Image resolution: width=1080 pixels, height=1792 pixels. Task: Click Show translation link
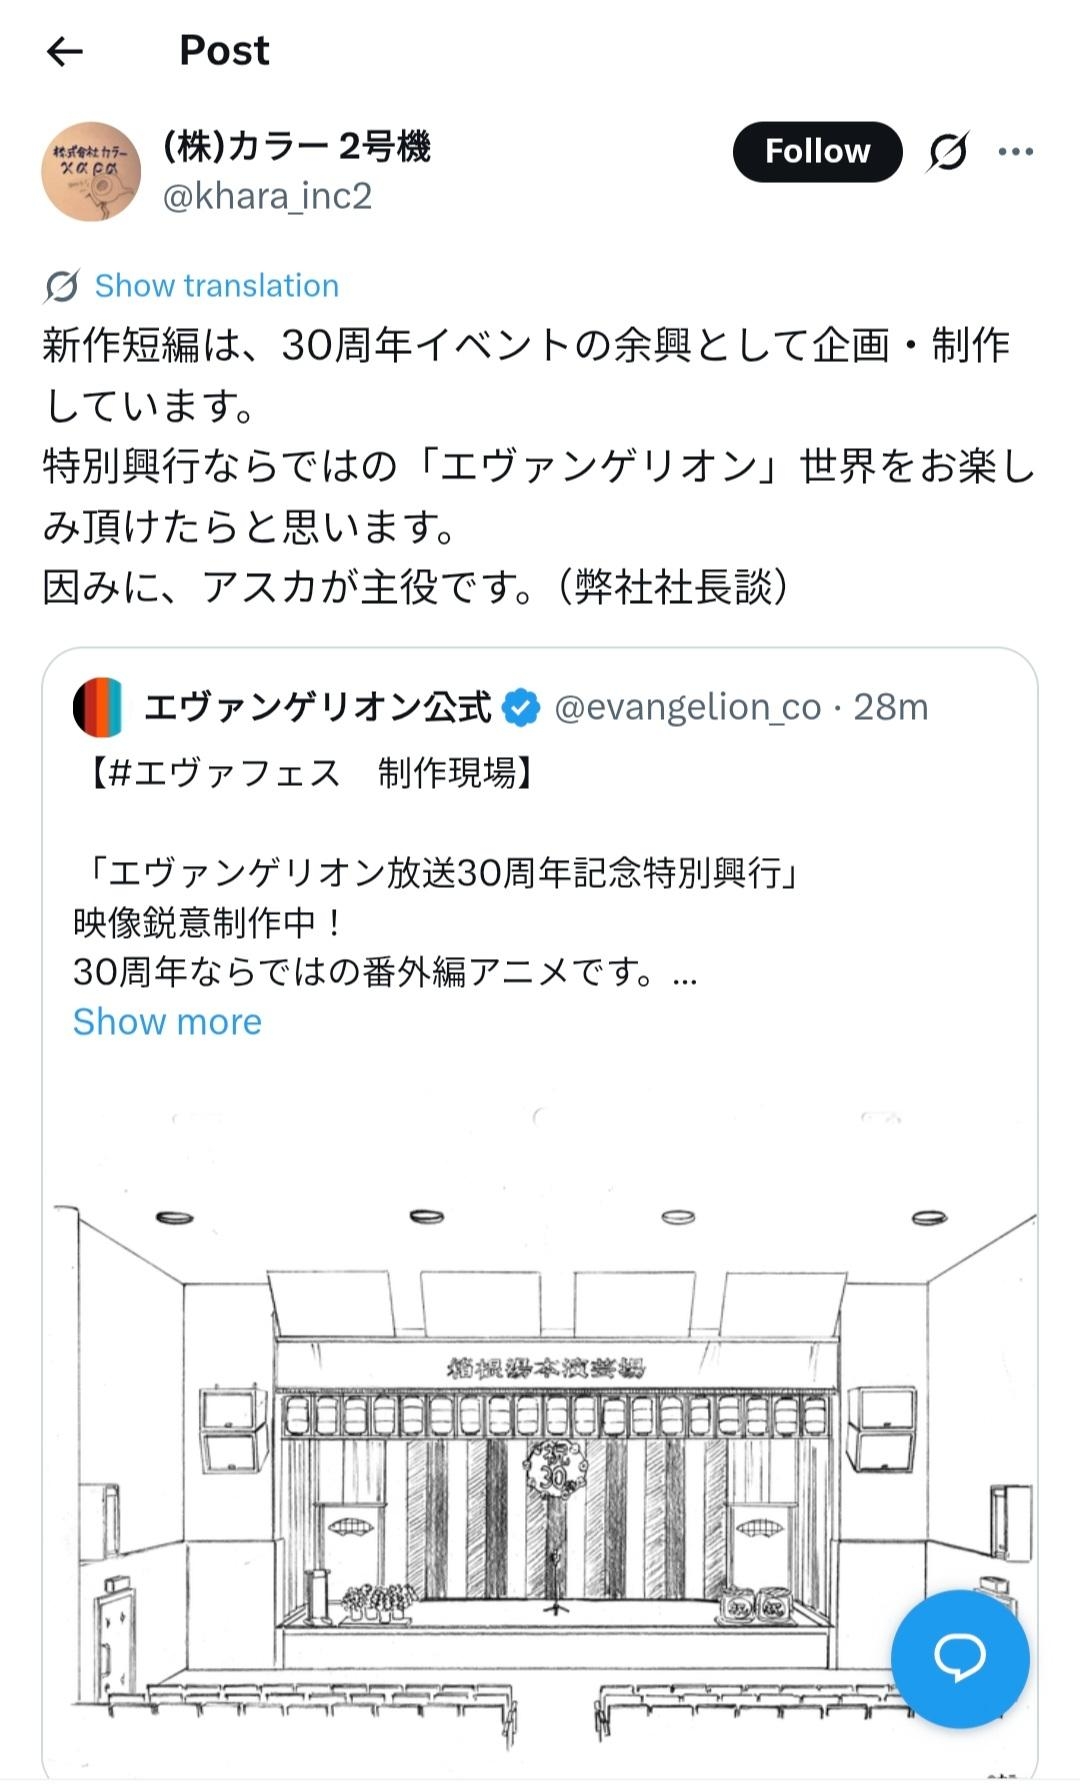coord(216,286)
